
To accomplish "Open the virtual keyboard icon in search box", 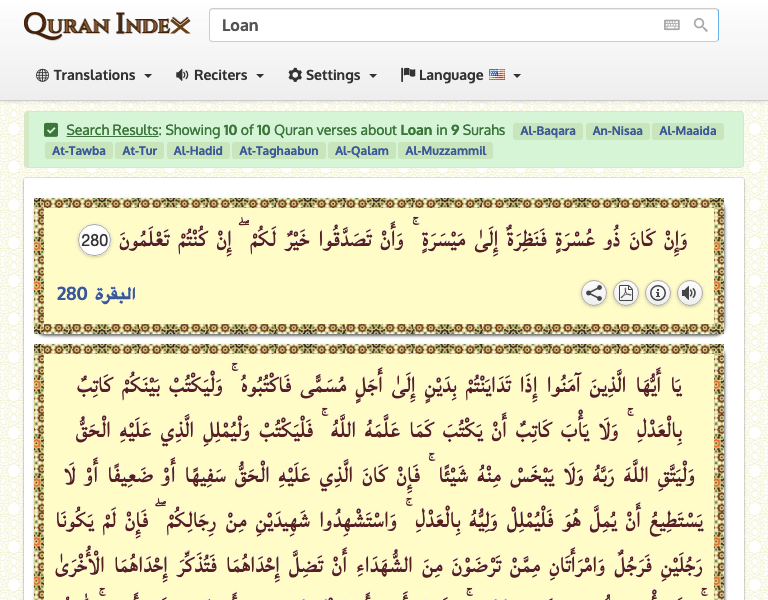I will [671, 25].
